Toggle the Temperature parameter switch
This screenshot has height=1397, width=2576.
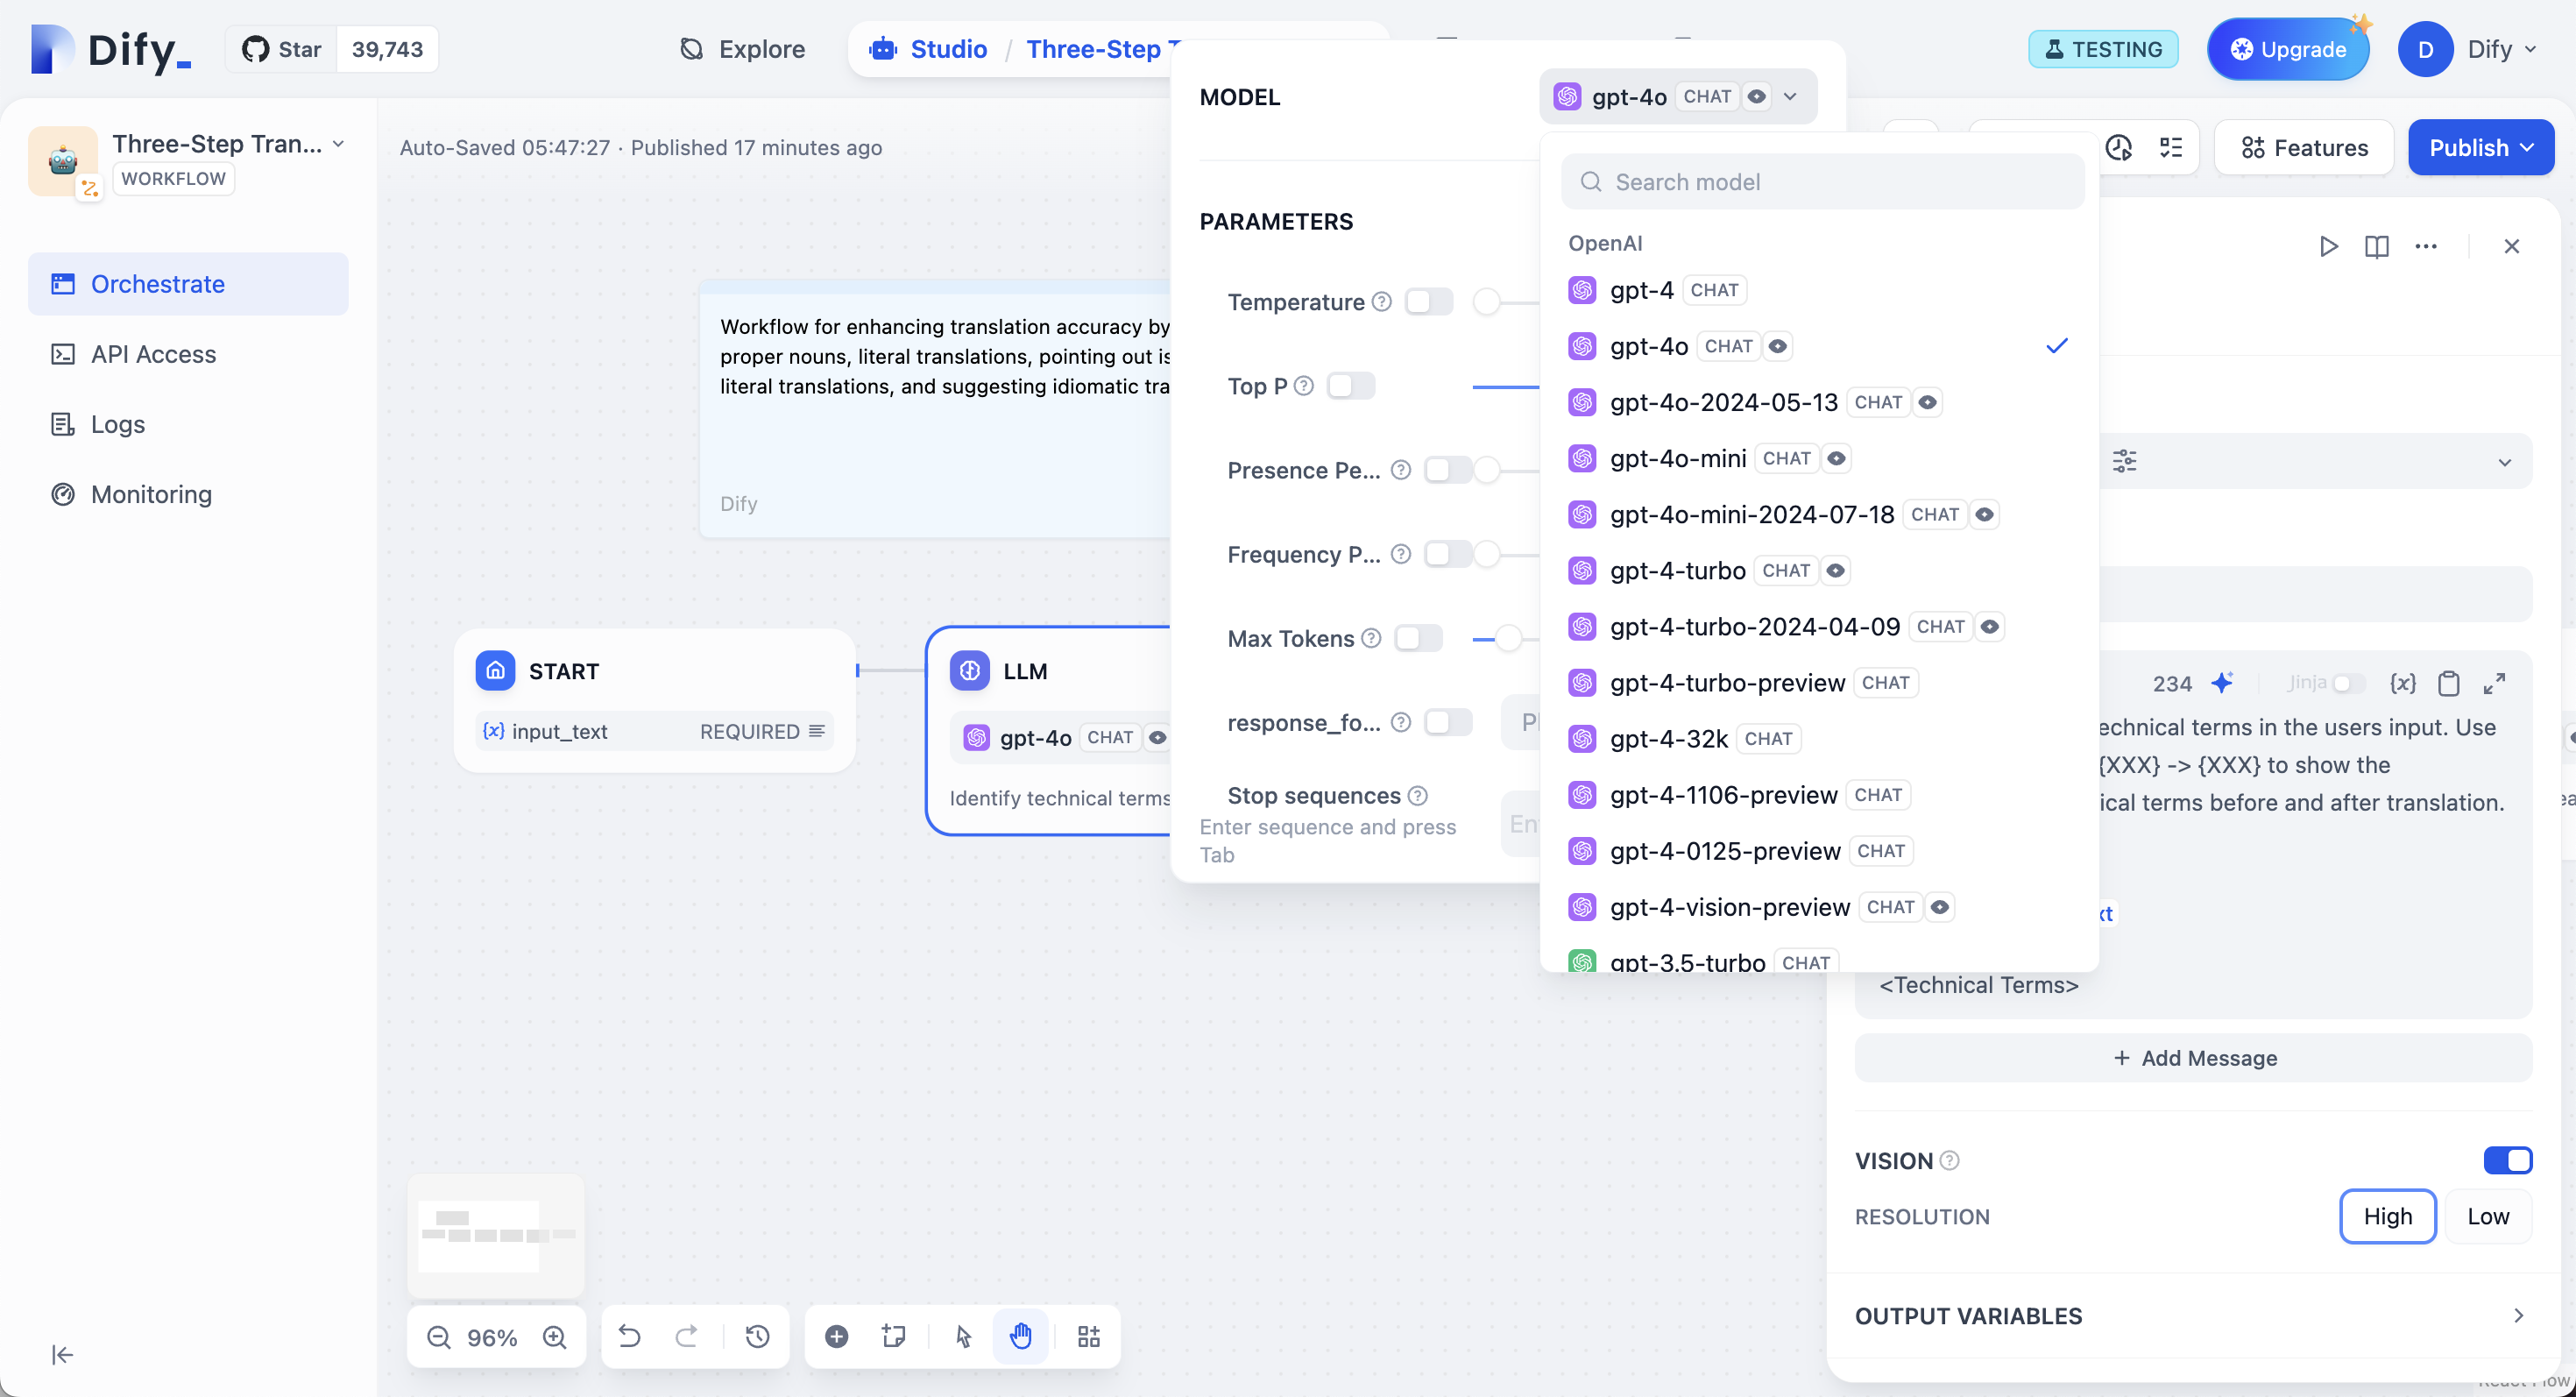pyautogui.click(x=1429, y=302)
